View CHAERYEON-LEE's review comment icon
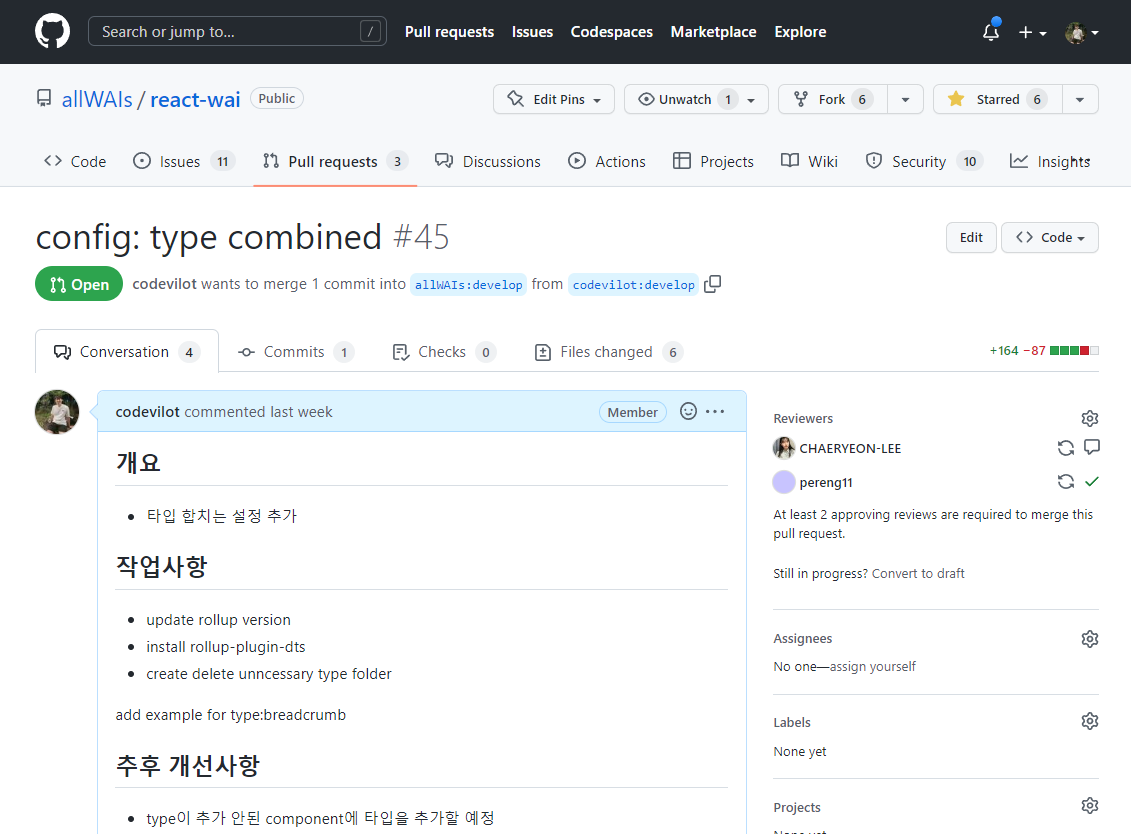 tap(1091, 447)
